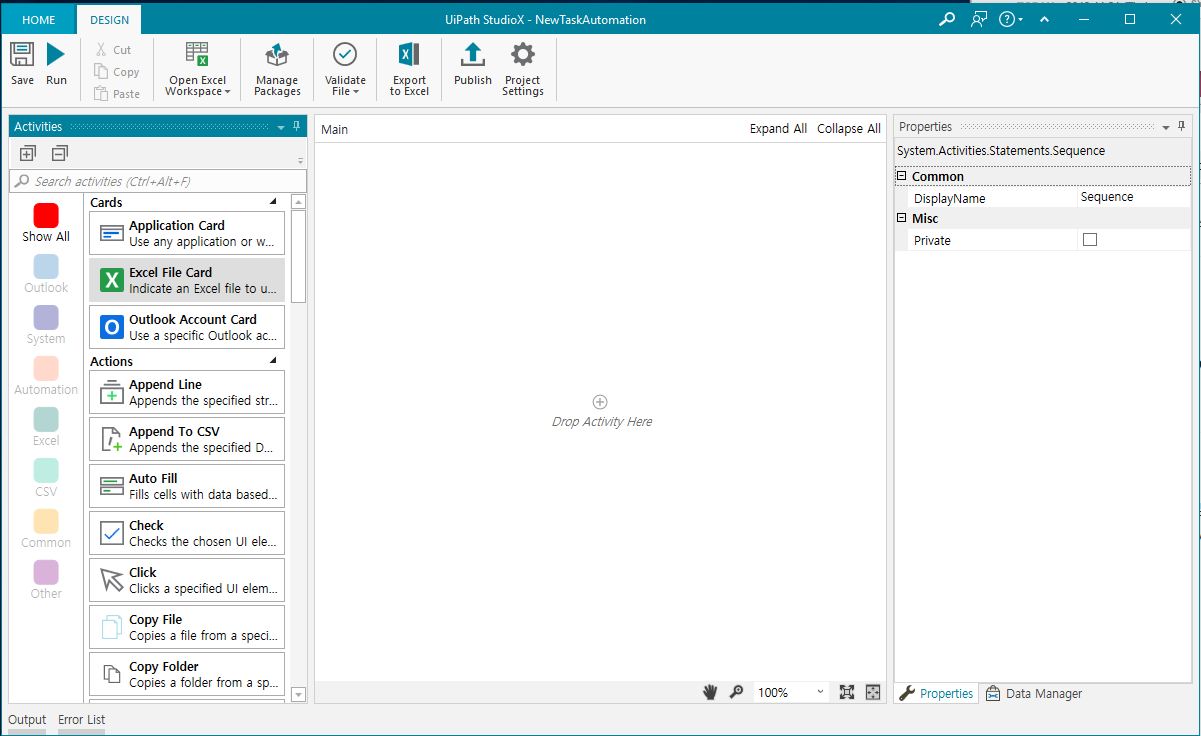Paste from the clipboard

[x=117, y=94]
